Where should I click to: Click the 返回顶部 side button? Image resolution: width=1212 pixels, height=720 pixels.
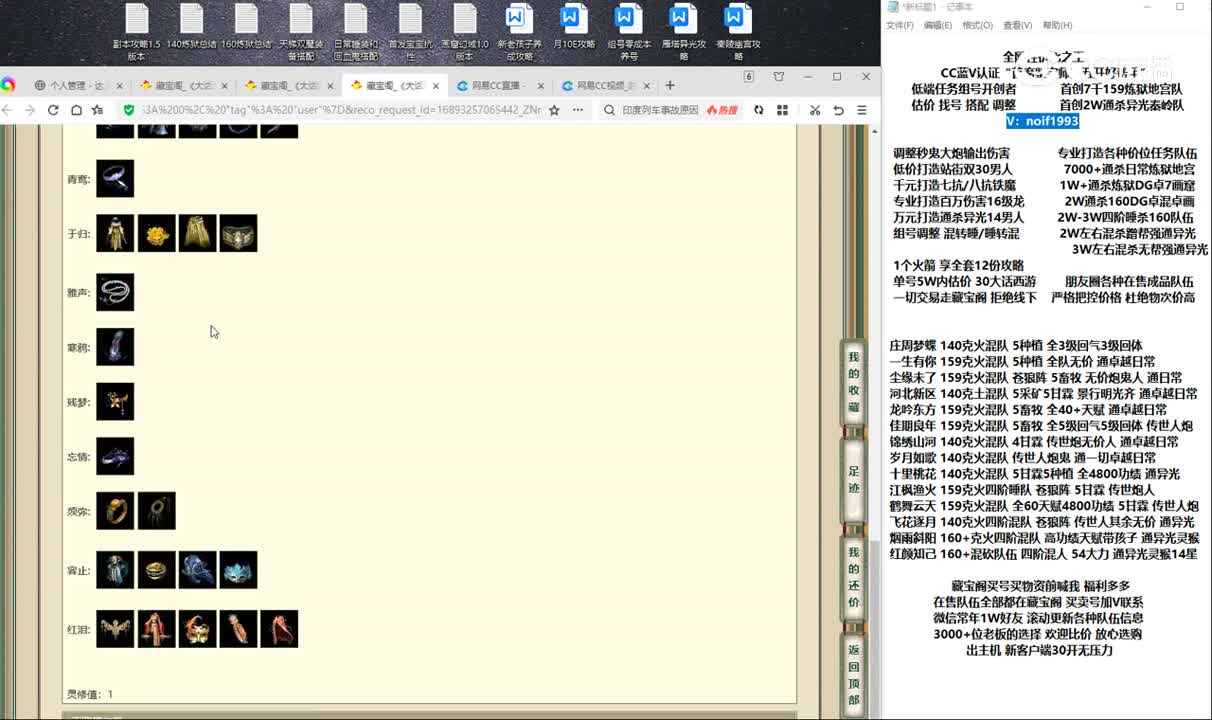point(853,675)
